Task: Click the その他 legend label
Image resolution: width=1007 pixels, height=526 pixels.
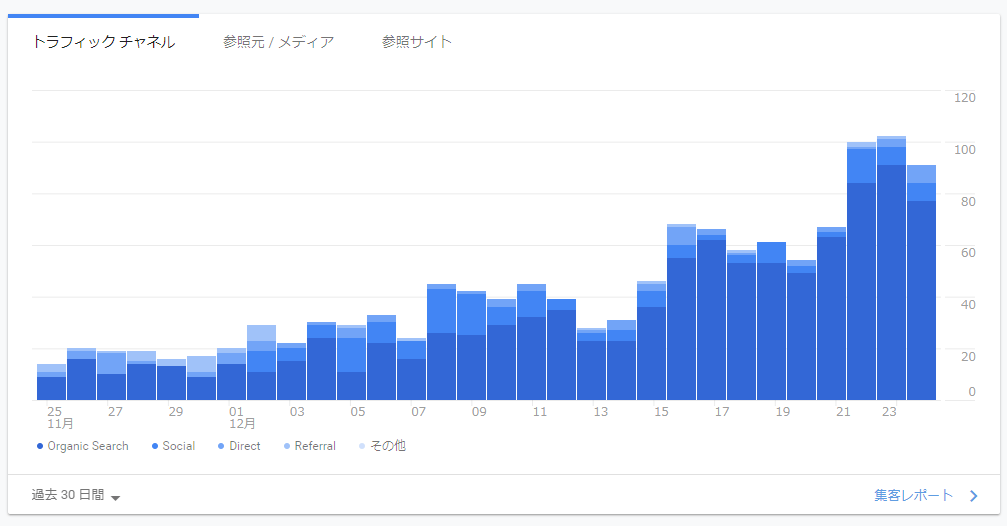Action: [387, 446]
